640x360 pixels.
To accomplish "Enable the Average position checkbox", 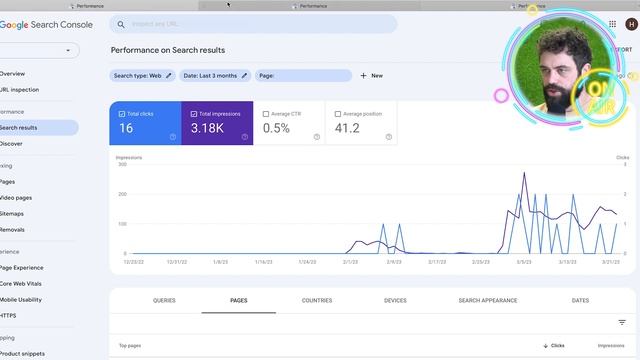I will 338,114.
